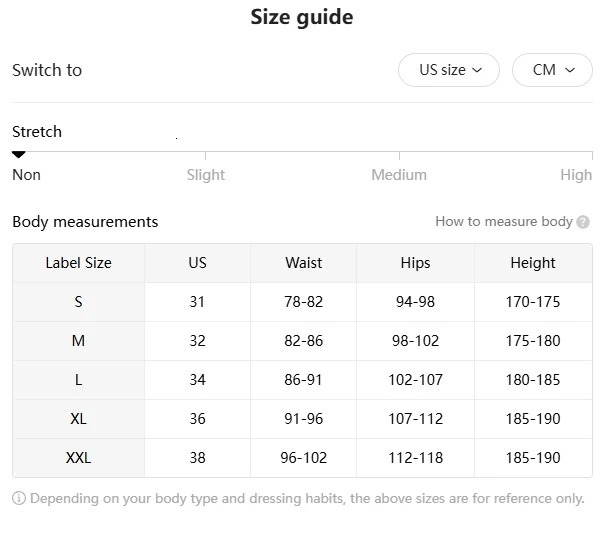Click the How to measure body link

pos(503,222)
